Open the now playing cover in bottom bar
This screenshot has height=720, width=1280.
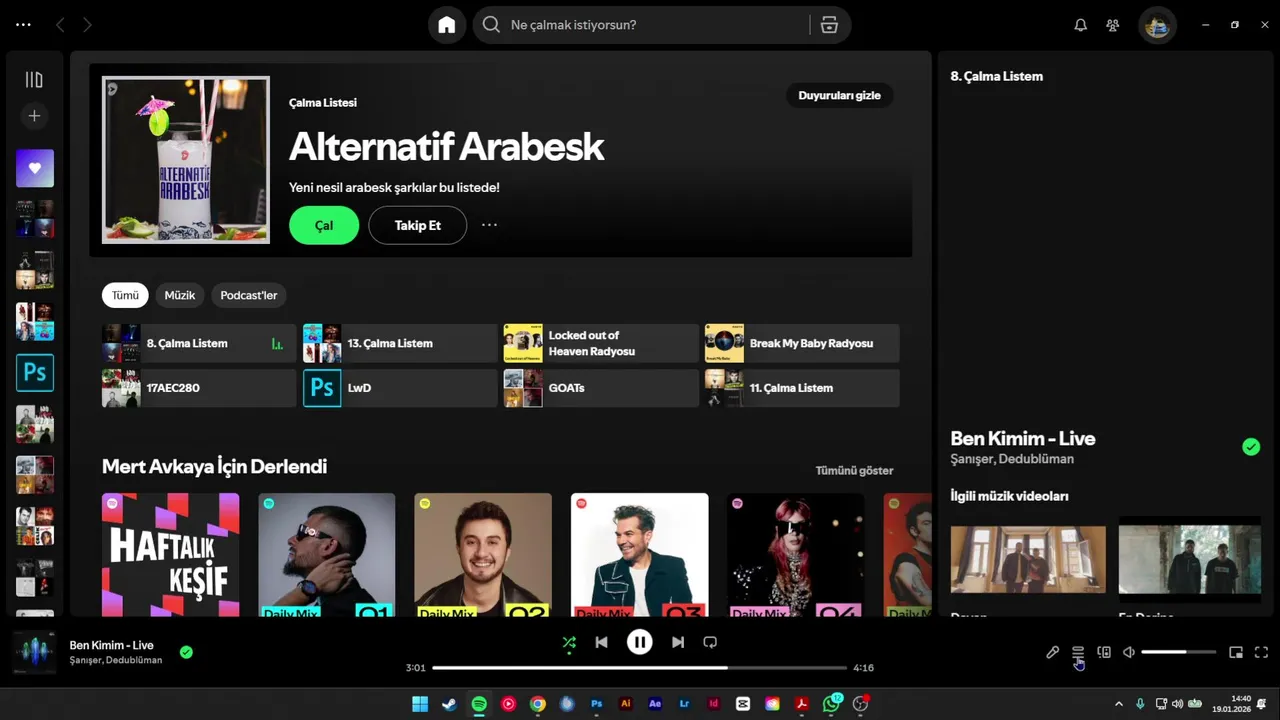pos(35,652)
